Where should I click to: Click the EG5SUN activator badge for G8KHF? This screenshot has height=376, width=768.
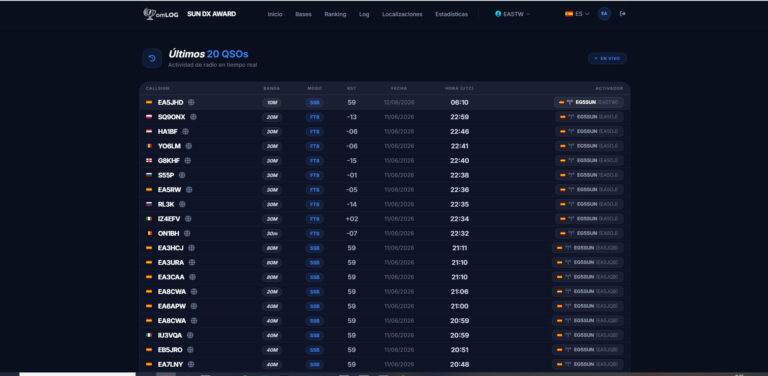(x=589, y=161)
